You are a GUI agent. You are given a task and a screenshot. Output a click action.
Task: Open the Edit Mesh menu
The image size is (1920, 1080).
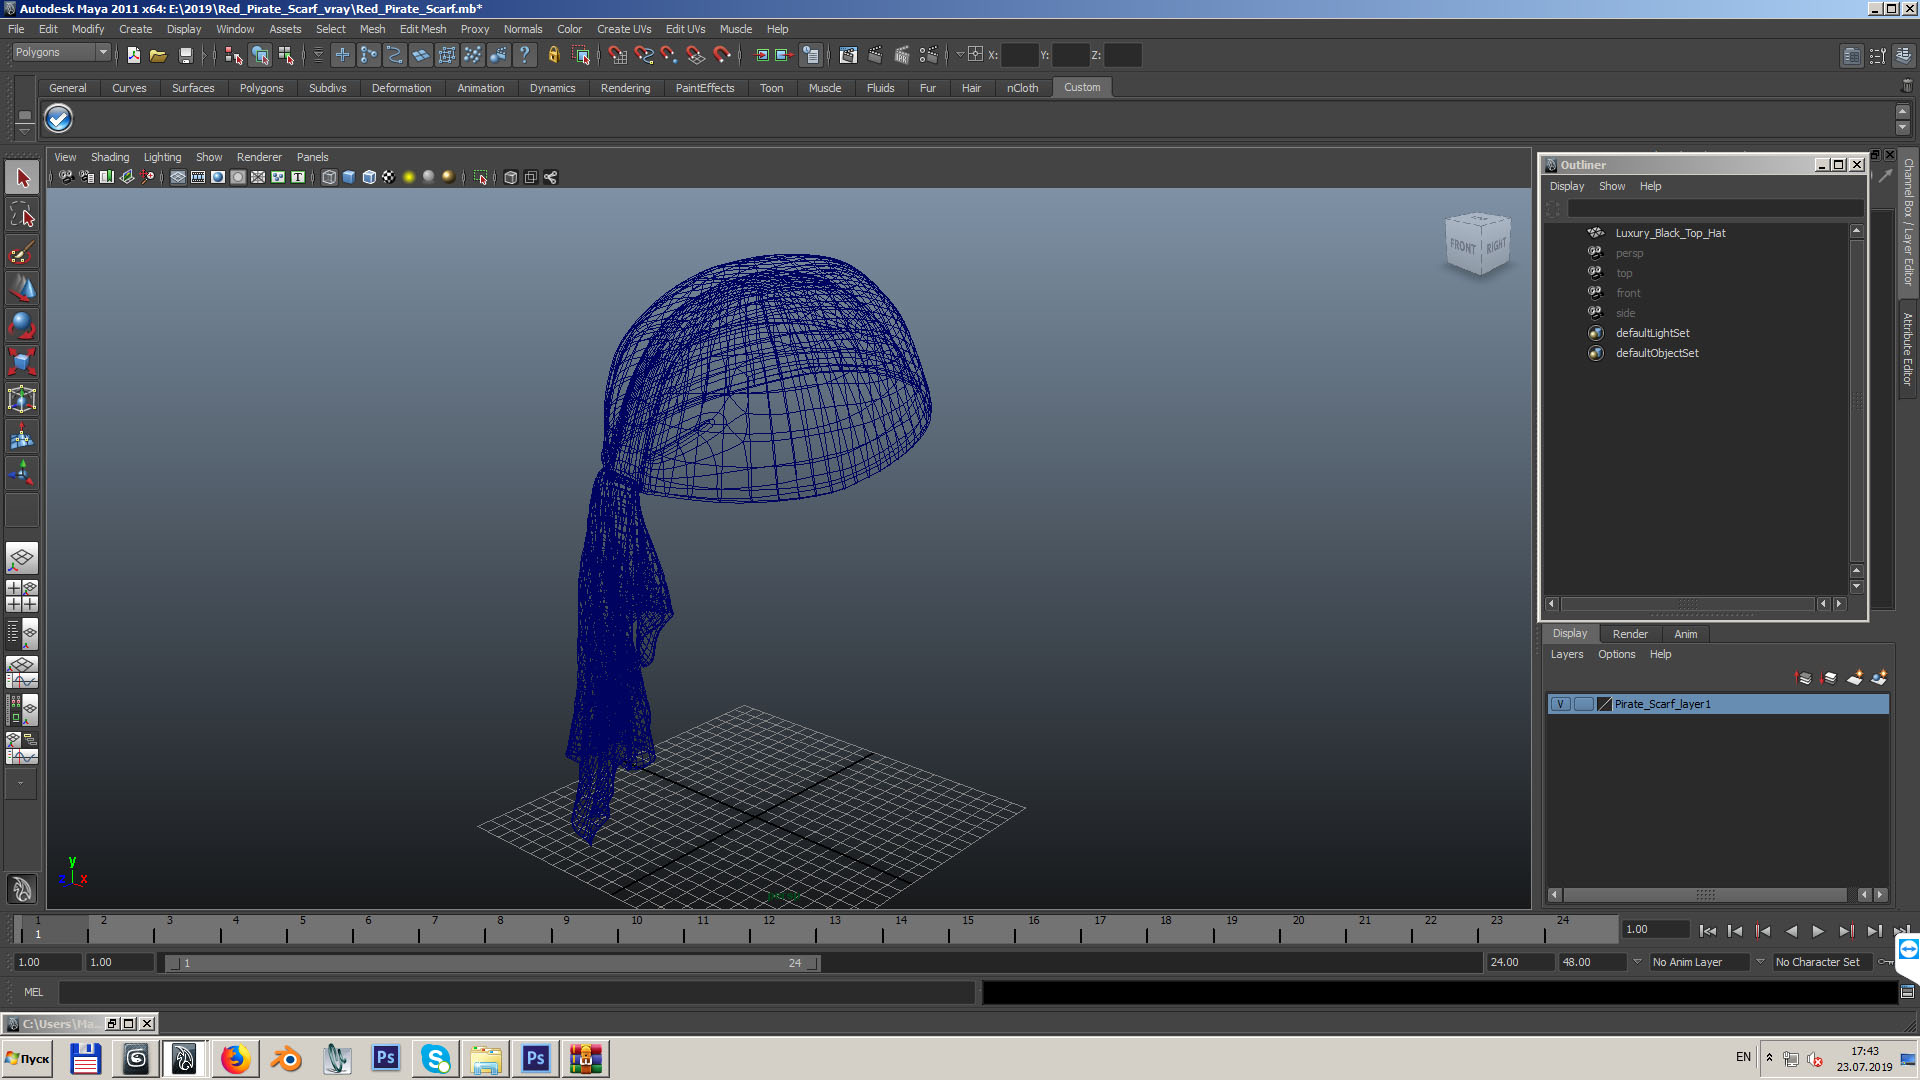[x=422, y=29]
